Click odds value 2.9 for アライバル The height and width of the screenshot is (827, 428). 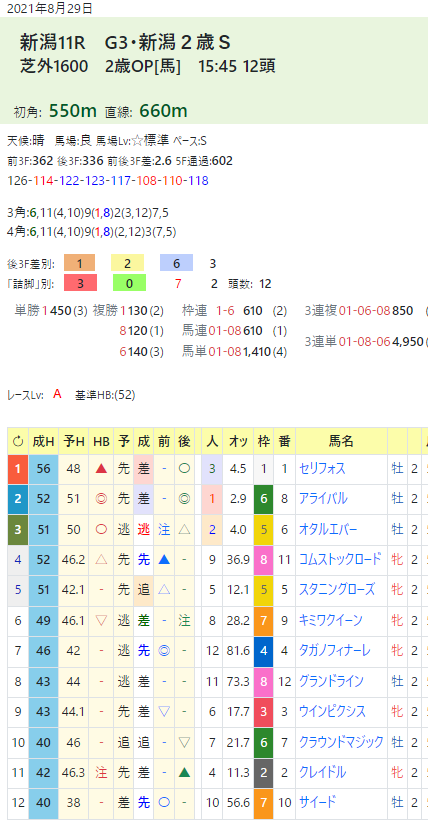[237, 499]
